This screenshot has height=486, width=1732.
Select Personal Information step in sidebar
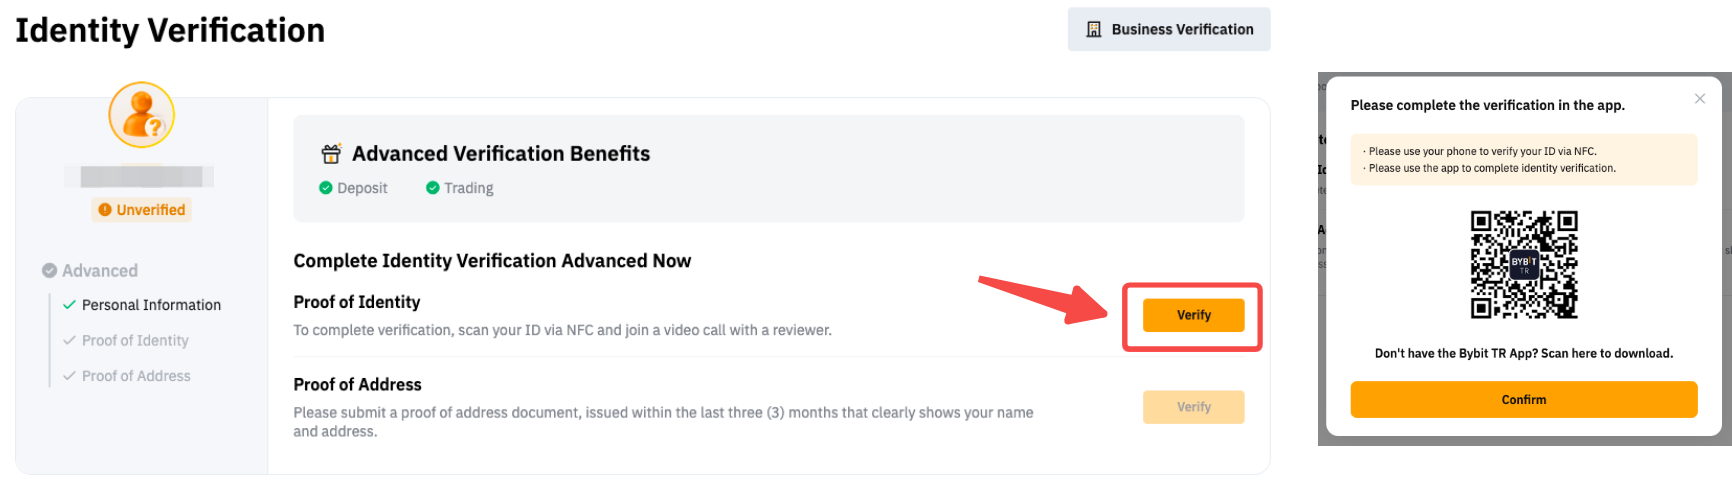click(x=151, y=305)
